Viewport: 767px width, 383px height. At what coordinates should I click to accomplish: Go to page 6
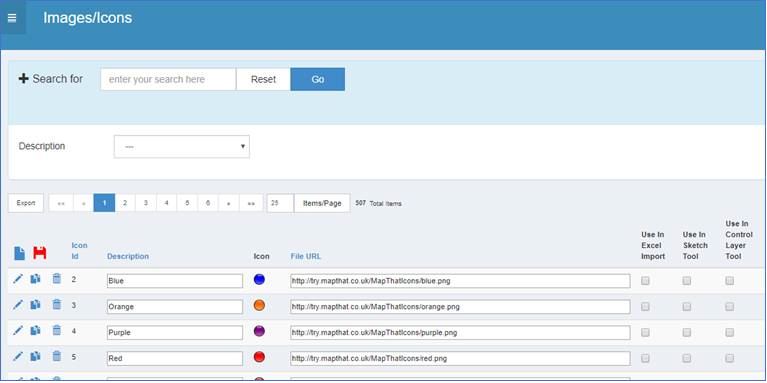[208, 203]
